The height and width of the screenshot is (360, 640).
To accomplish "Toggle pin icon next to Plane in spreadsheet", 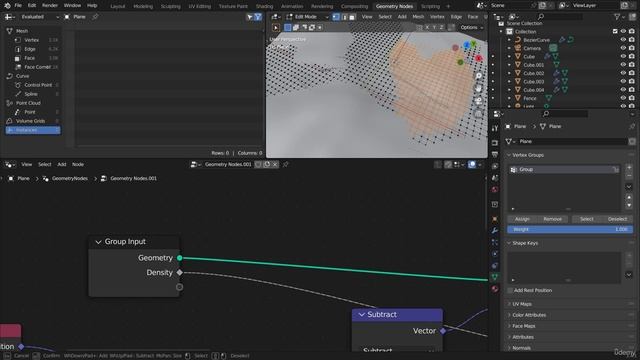I will tap(95, 17).
